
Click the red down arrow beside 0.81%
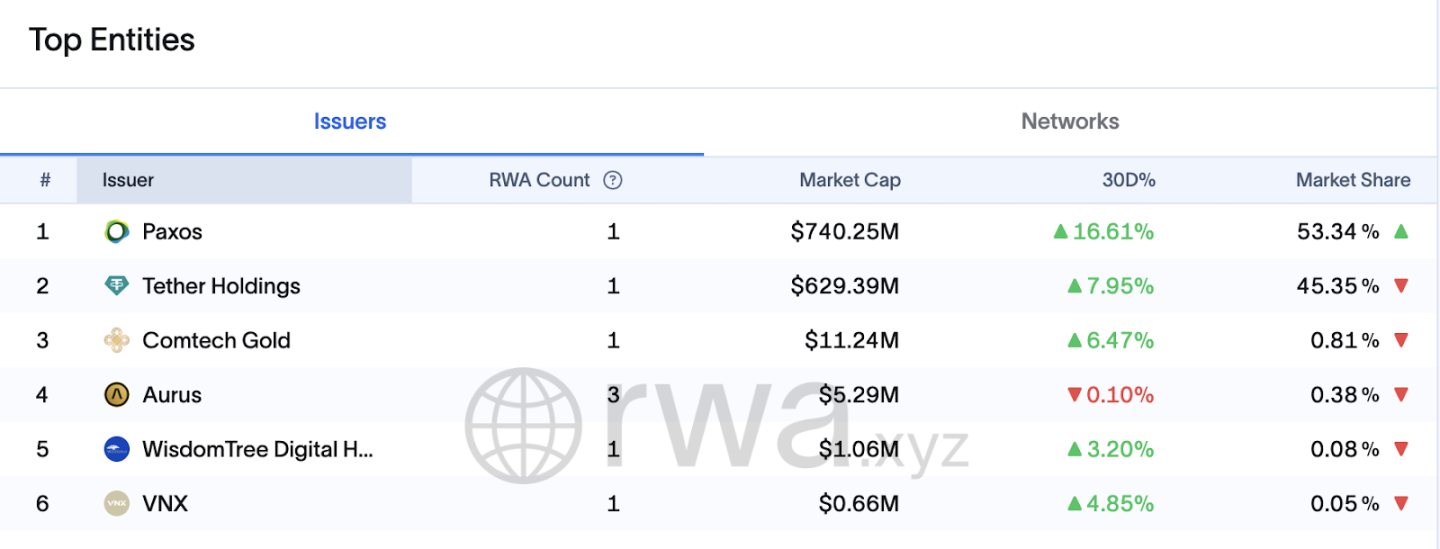1401,342
